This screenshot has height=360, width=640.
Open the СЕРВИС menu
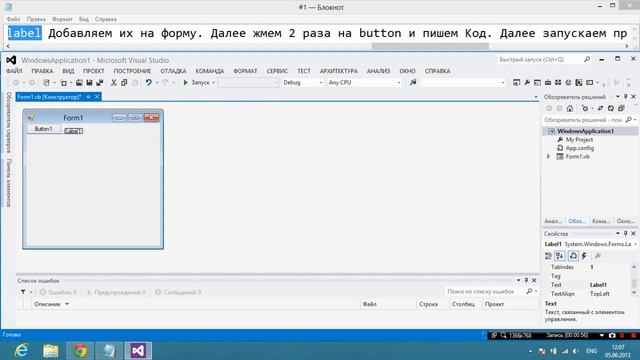(x=277, y=71)
